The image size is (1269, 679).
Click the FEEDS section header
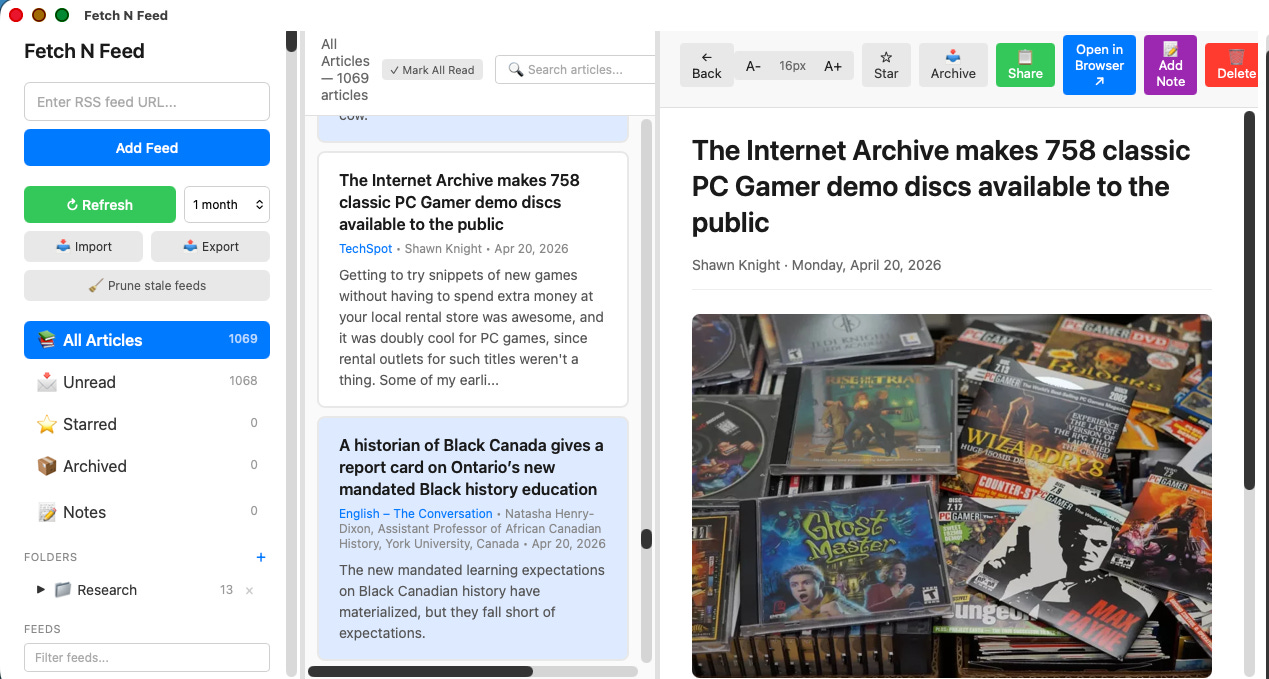click(43, 629)
